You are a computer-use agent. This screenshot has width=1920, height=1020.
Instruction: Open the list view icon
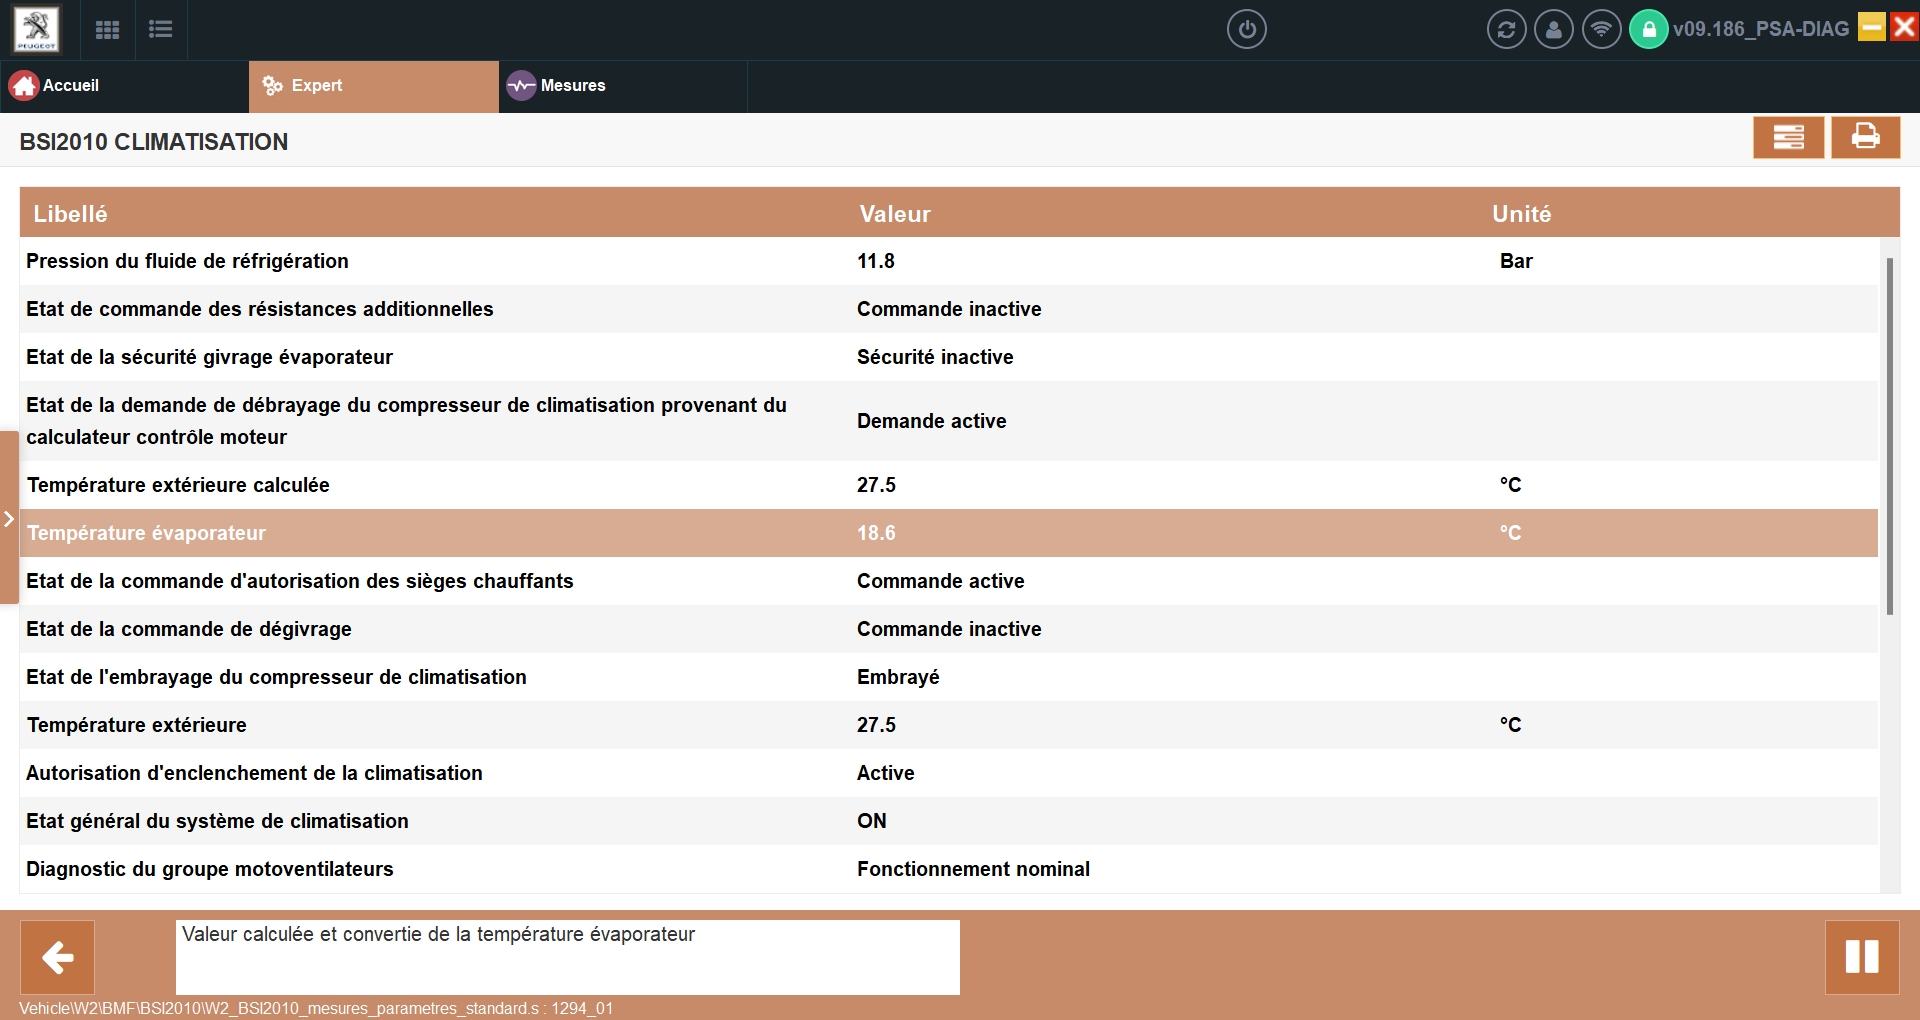pos(160,29)
